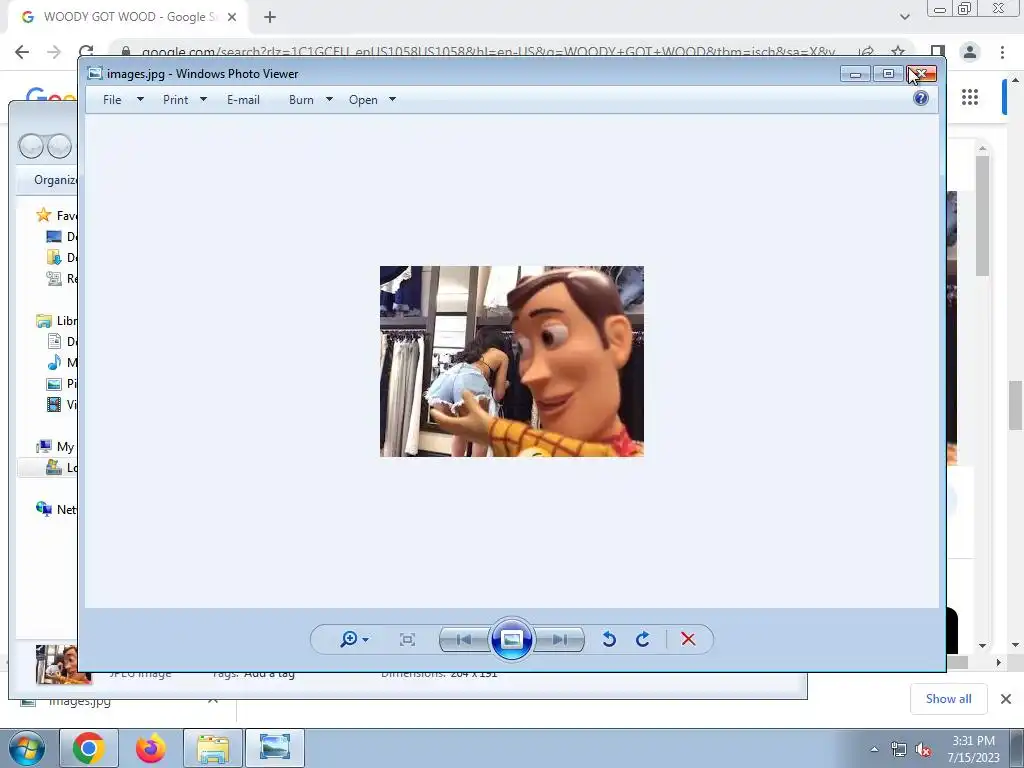Click the Explorer Back round button

click(x=31, y=146)
